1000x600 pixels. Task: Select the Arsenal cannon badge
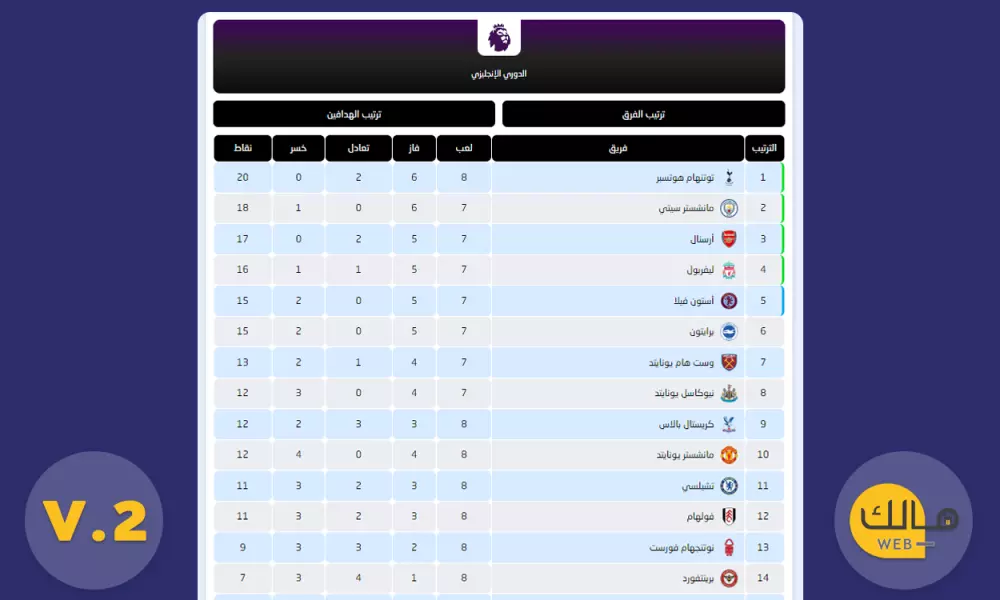[728, 238]
